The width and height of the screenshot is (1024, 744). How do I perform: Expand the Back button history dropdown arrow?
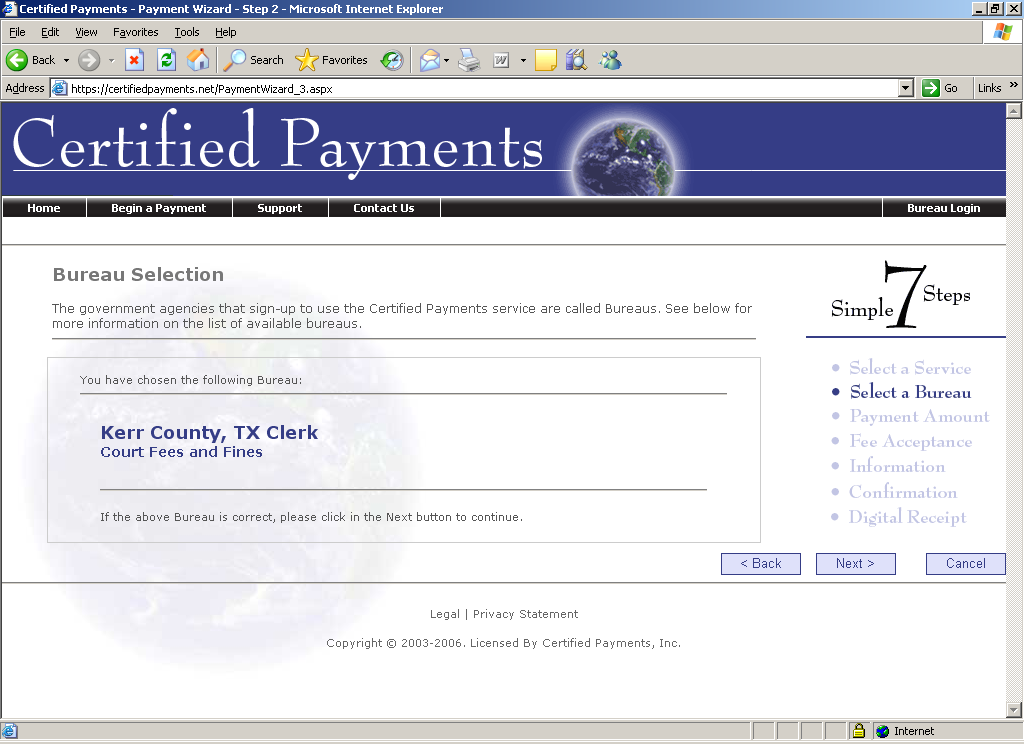pos(66,60)
